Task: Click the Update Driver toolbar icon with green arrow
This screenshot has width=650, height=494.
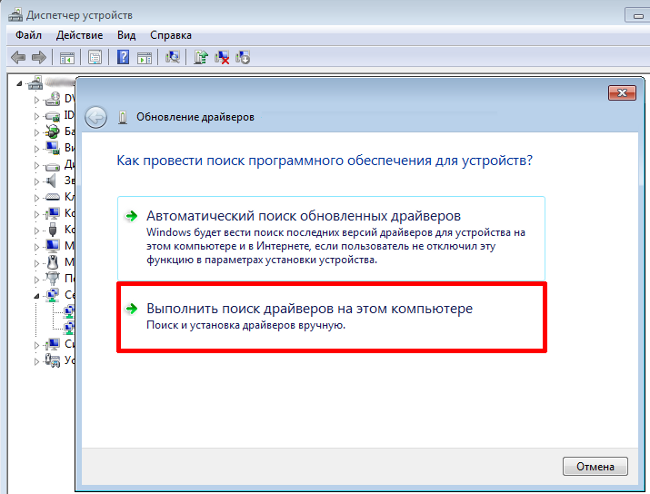Action: pyautogui.click(x=201, y=58)
